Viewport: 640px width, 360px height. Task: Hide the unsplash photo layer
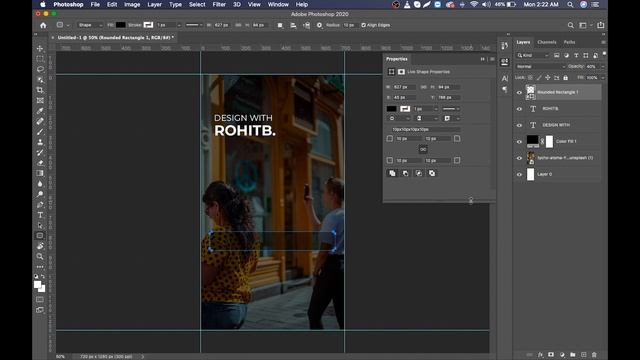pyautogui.click(x=519, y=158)
